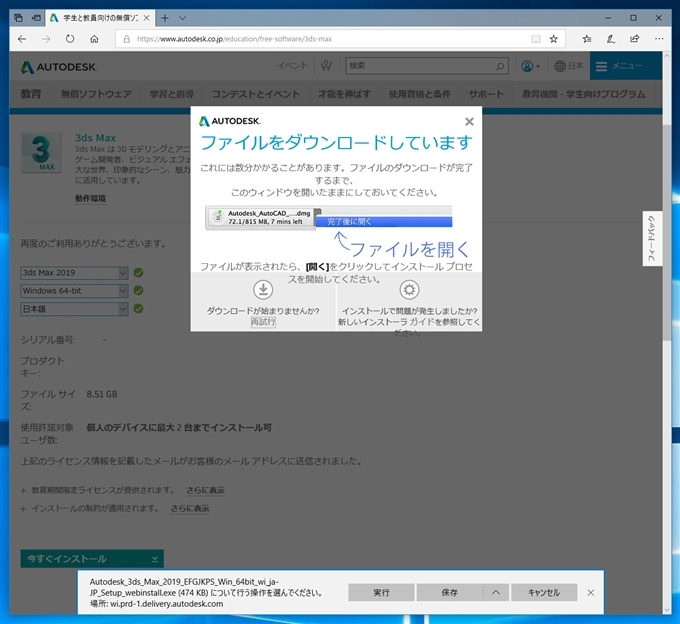The height and width of the screenshot is (624, 680).
Task: Click the Autodesk logo in header
Action: click(x=59, y=67)
